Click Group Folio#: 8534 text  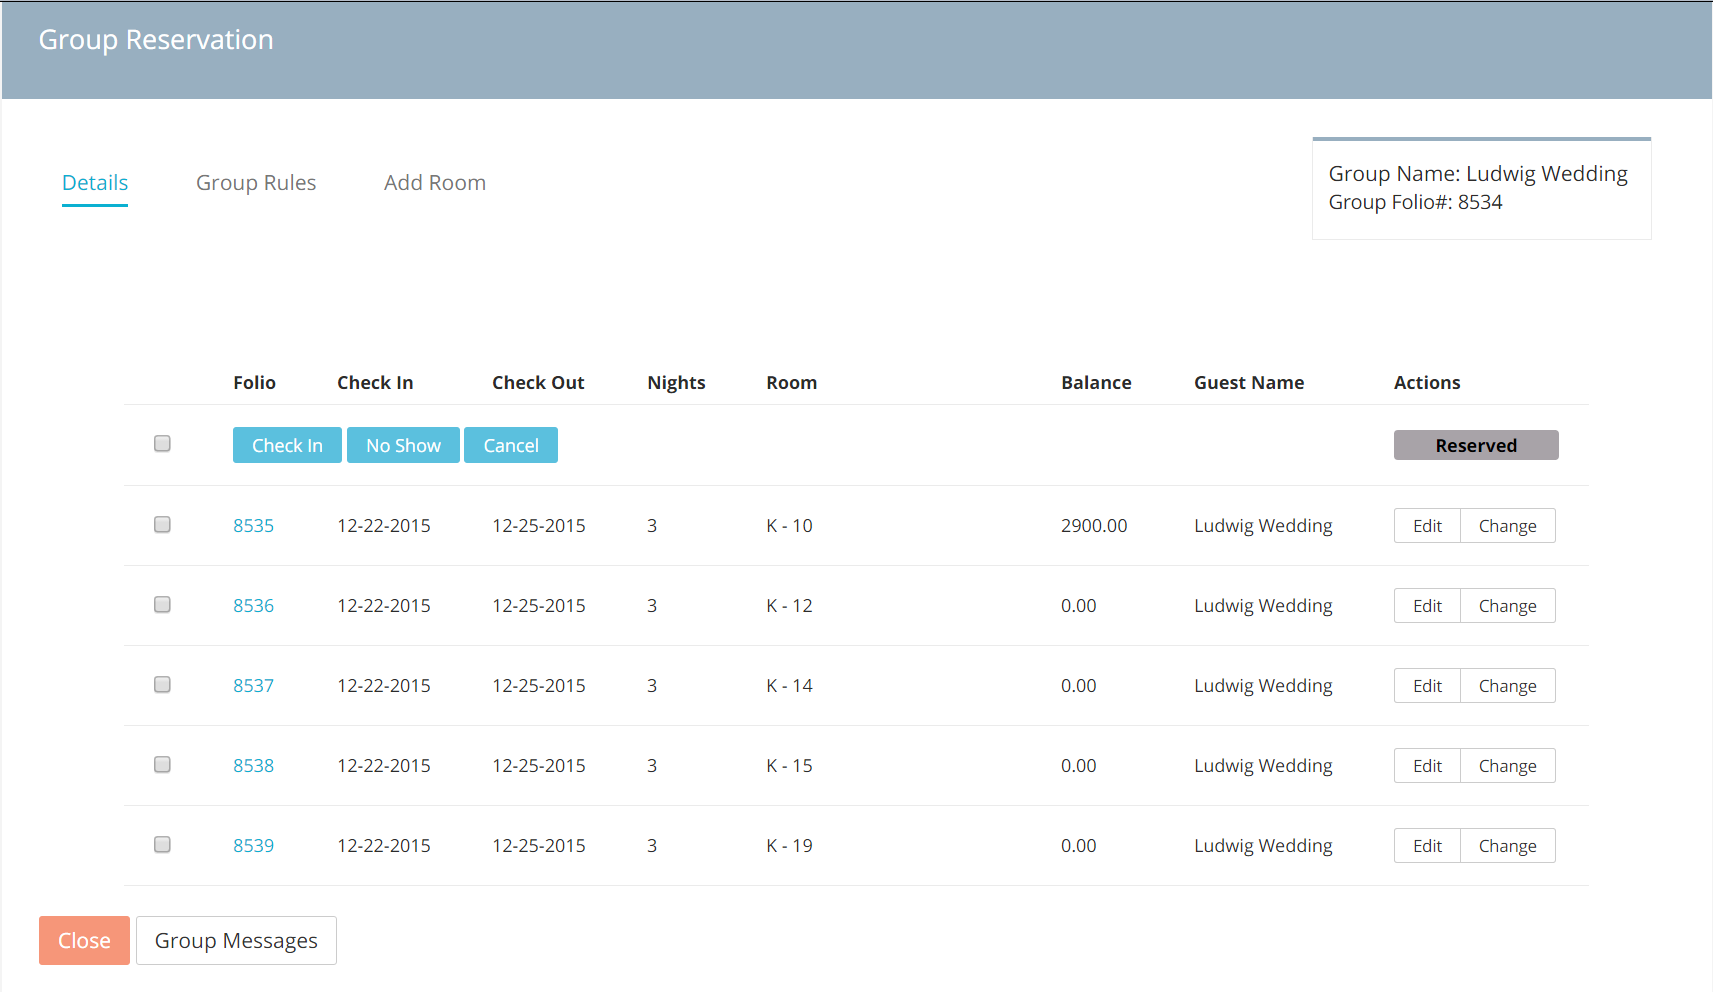tap(1415, 202)
